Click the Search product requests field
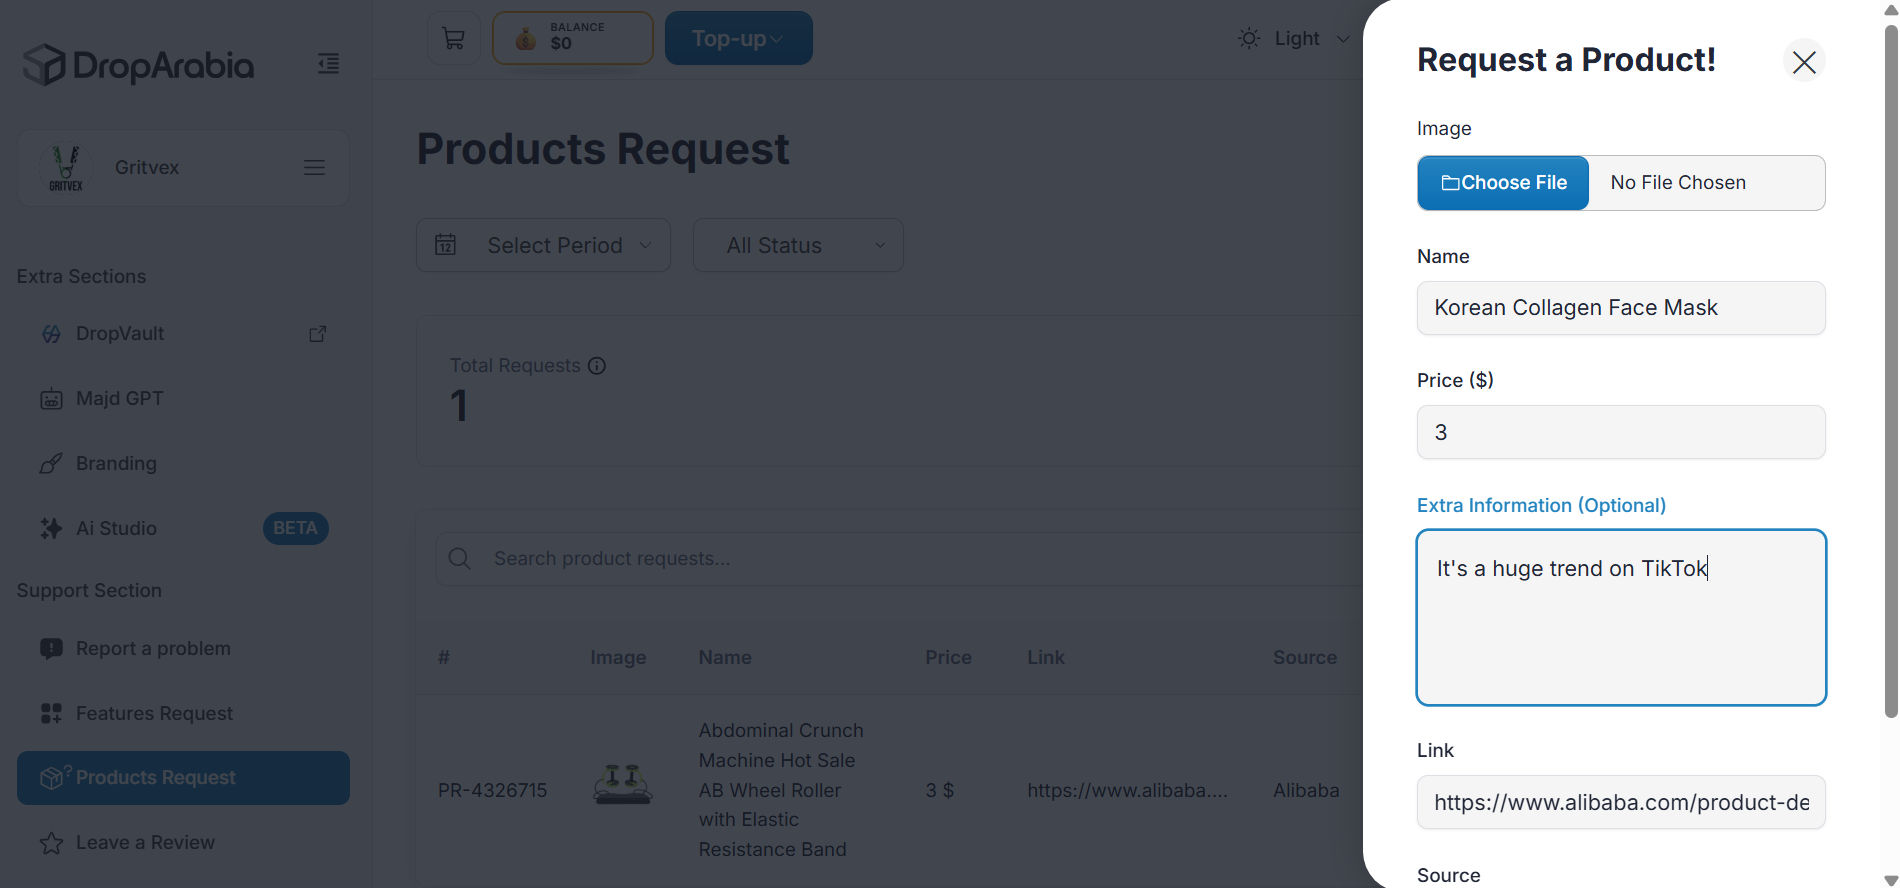This screenshot has width=1900, height=888. pyautogui.click(x=900, y=559)
